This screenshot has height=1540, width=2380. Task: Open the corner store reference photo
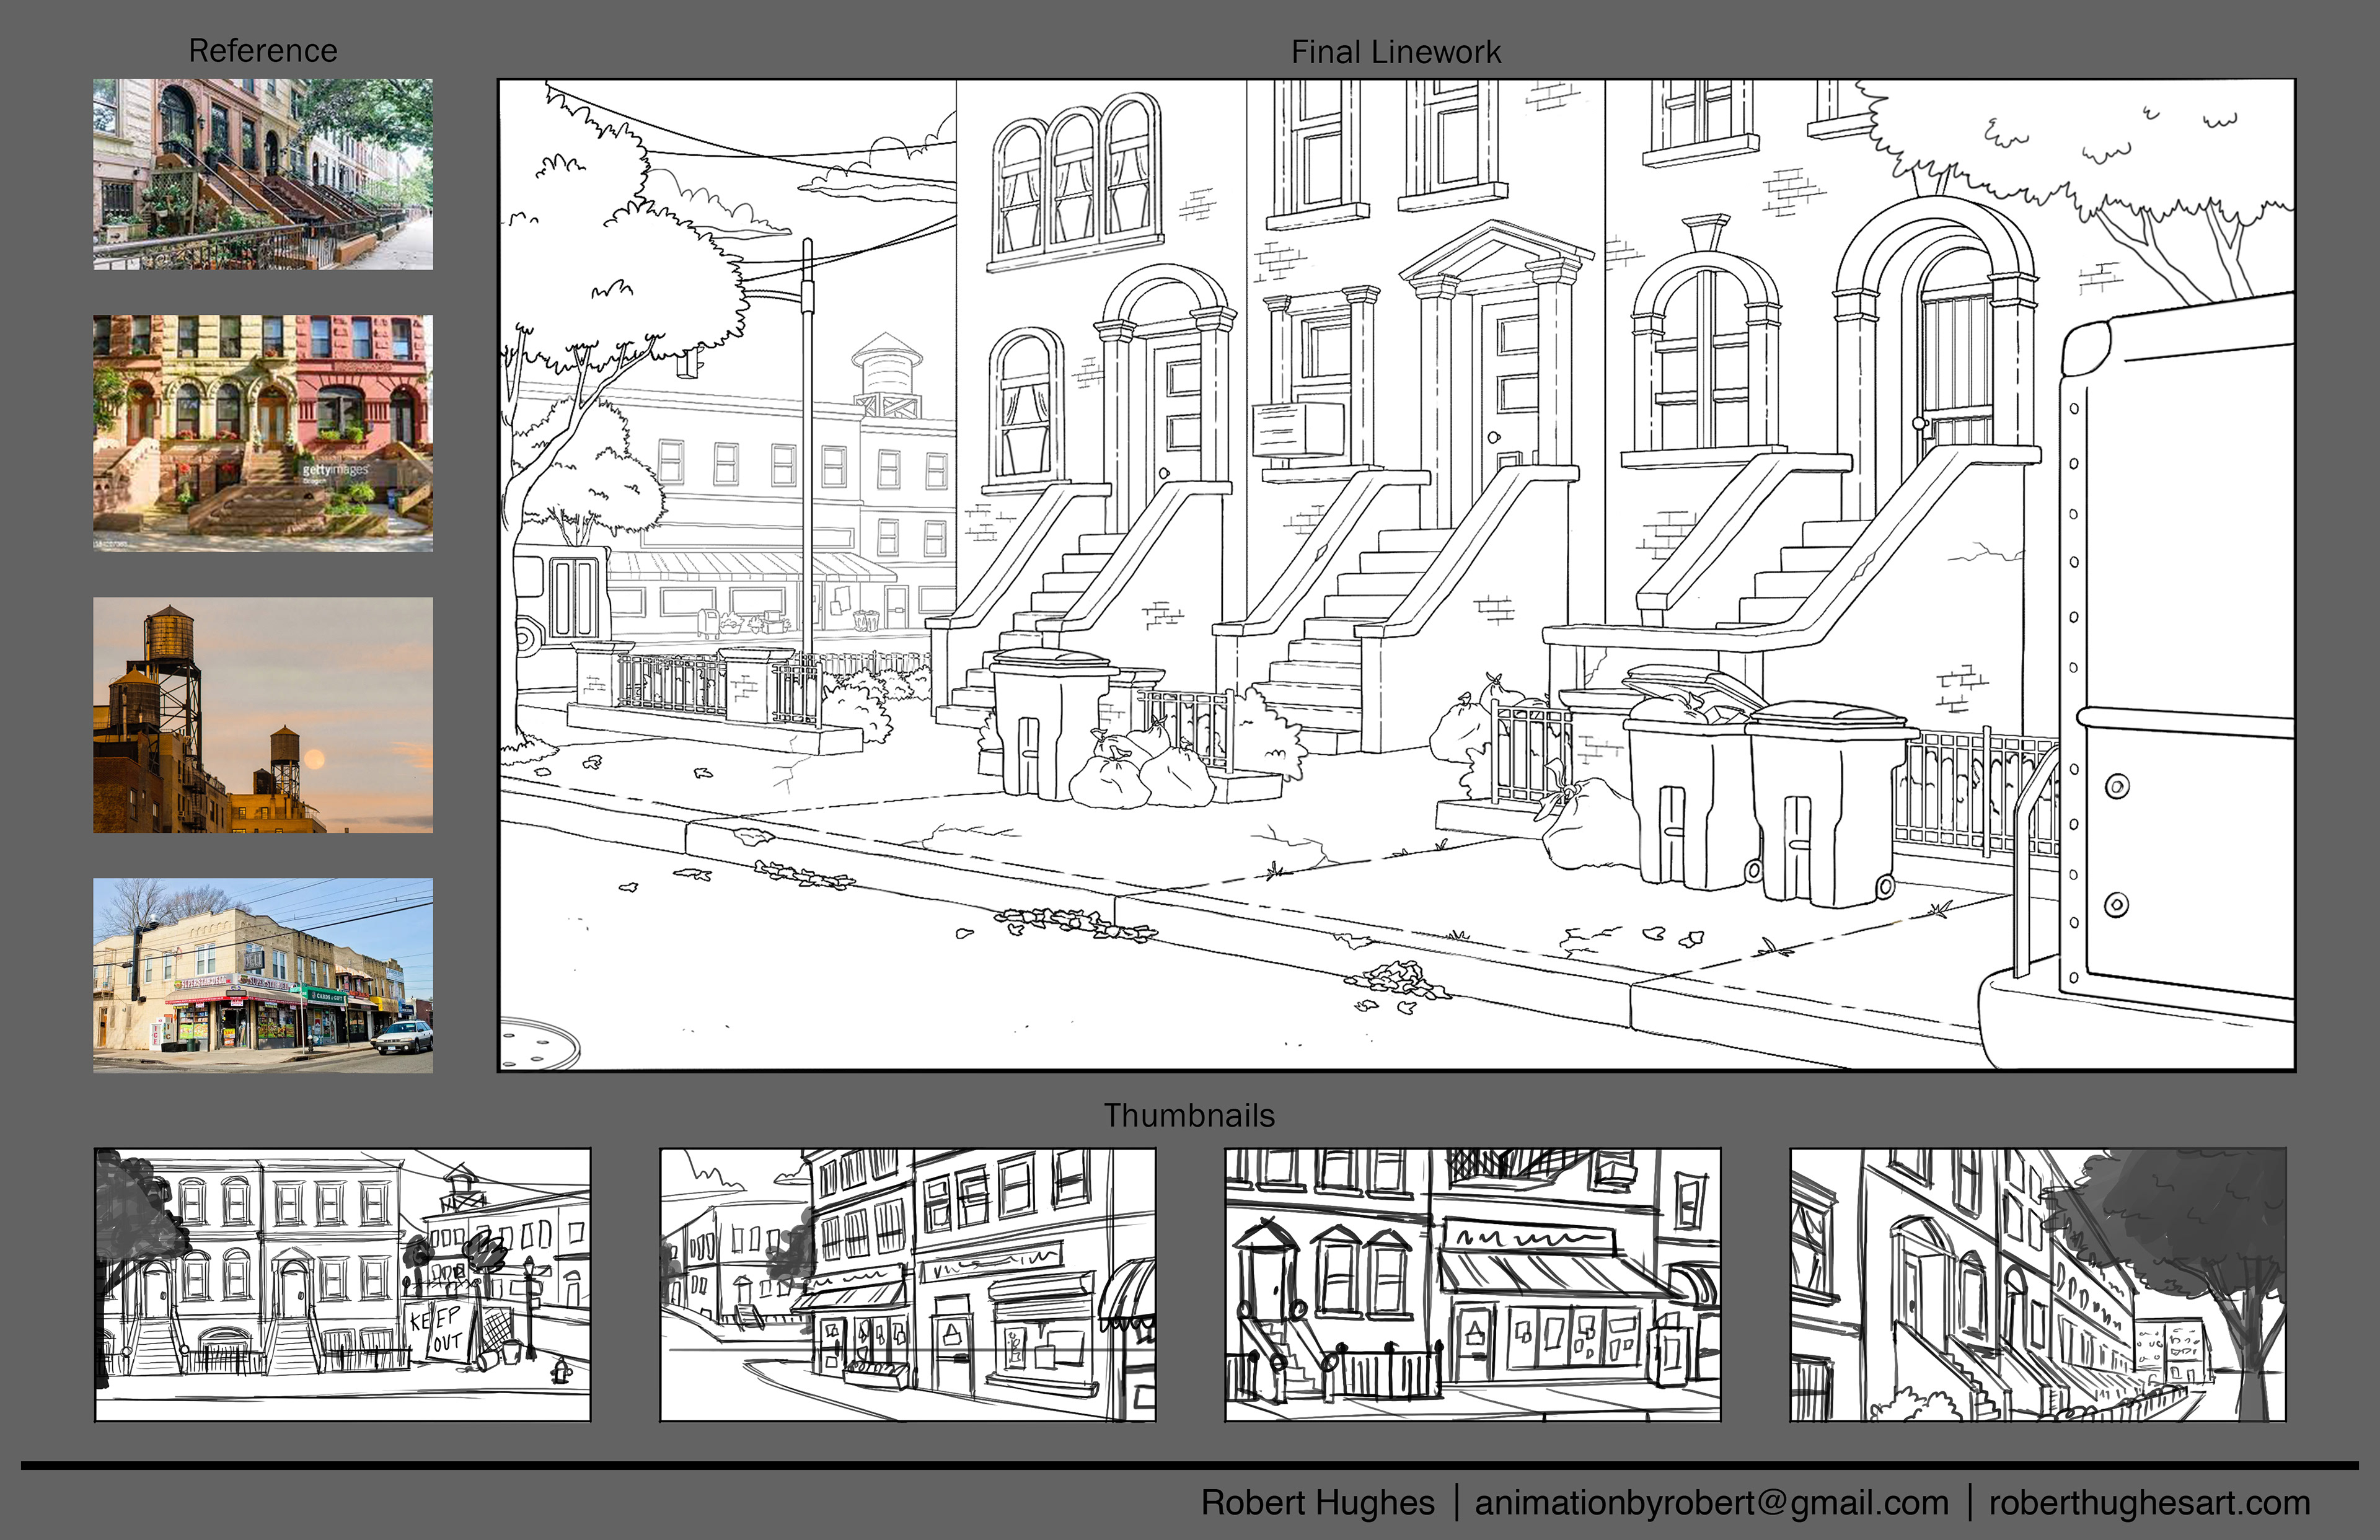coord(263,975)
